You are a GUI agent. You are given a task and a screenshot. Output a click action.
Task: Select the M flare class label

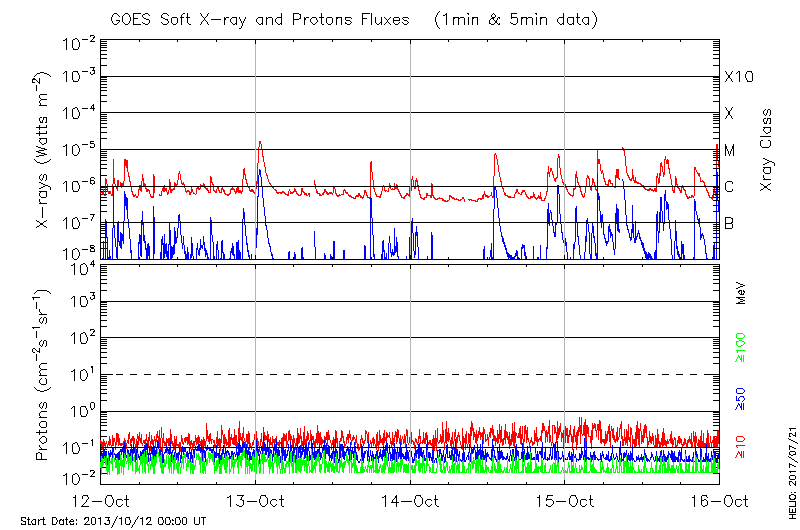click(729, 150)
